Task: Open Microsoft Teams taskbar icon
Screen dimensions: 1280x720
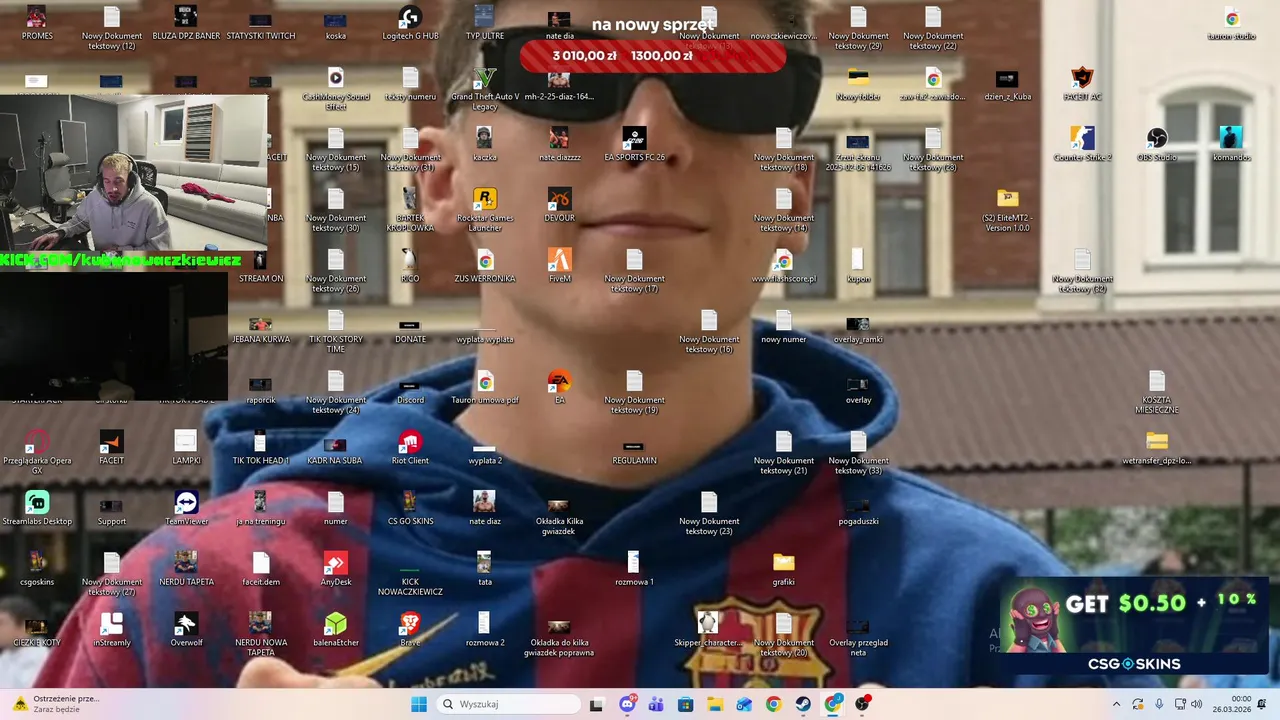Action: pyautogui.click(x=656, y=704)
